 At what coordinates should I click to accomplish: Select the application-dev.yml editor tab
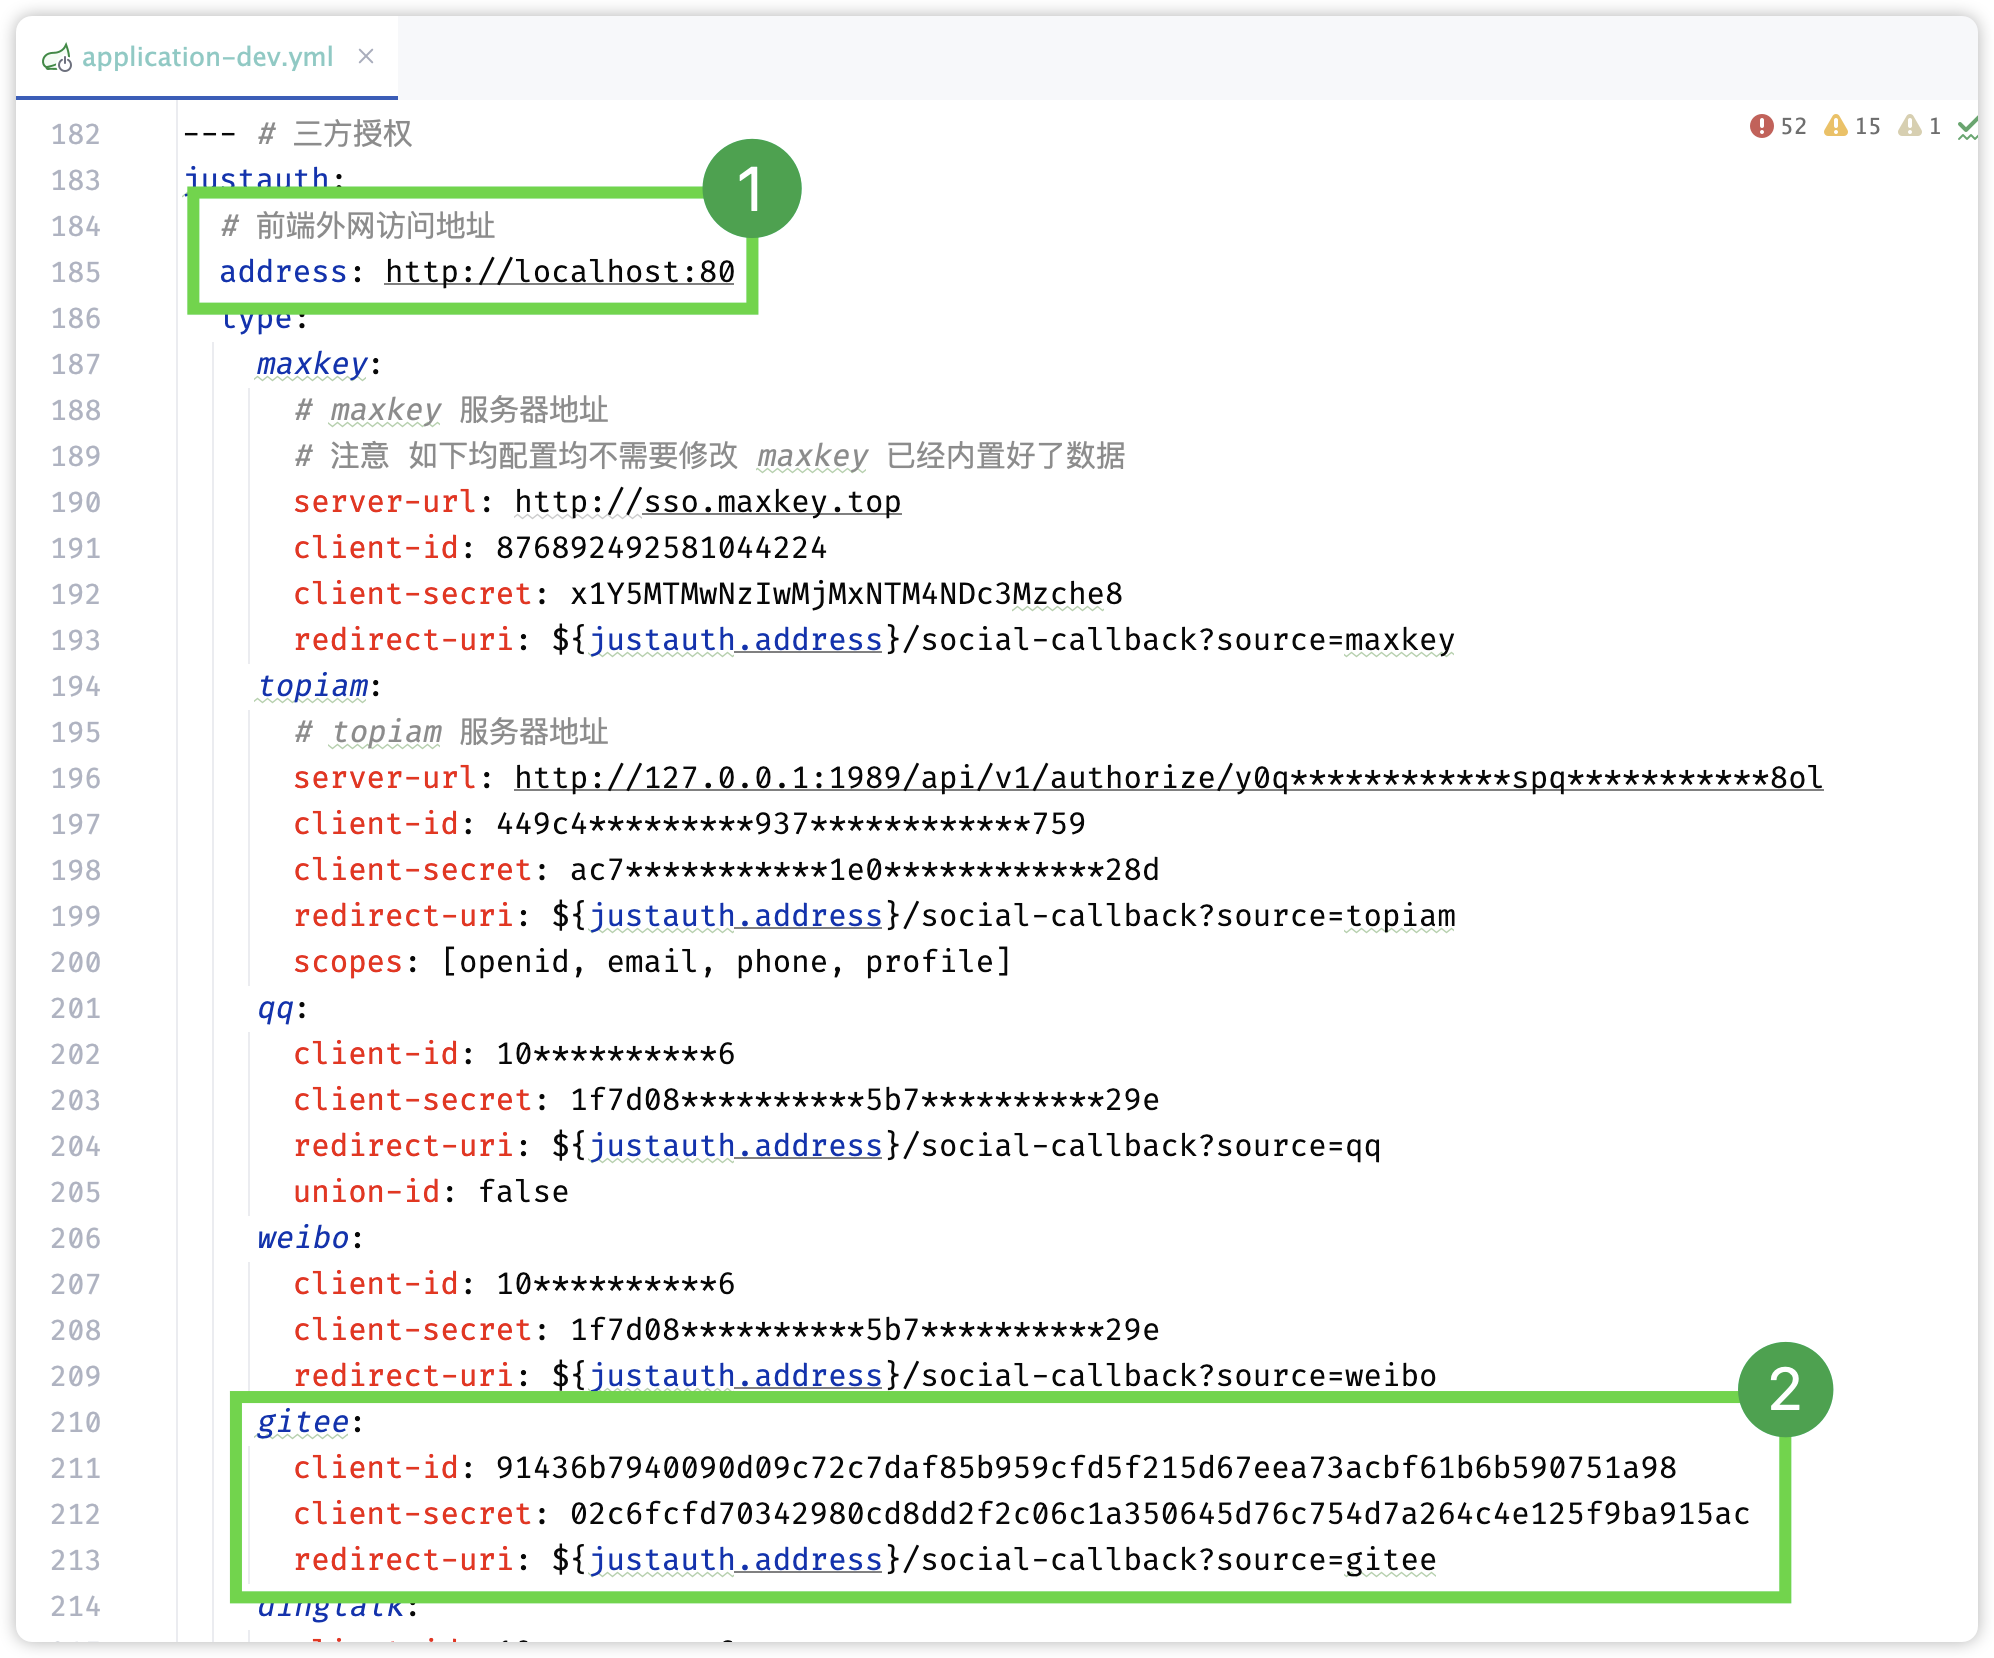tap(207, 57)
